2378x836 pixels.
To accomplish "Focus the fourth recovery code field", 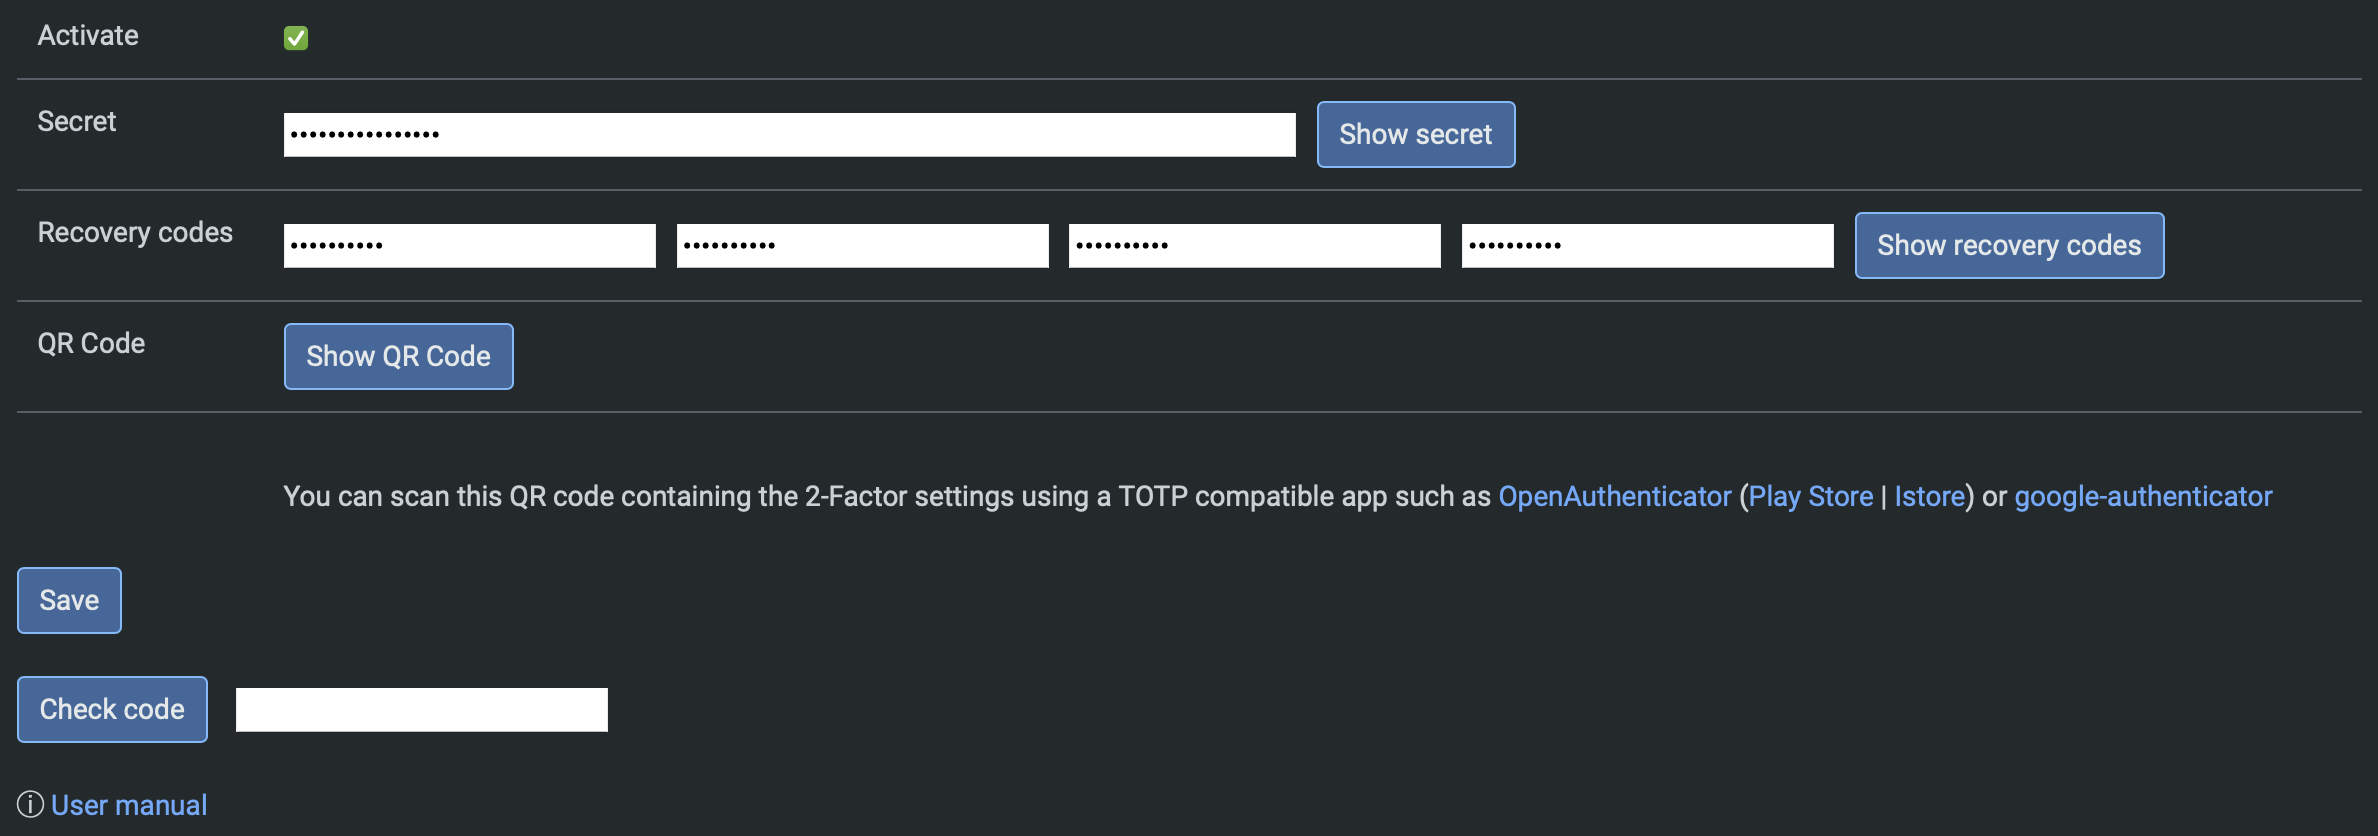I will [1647, 246].
